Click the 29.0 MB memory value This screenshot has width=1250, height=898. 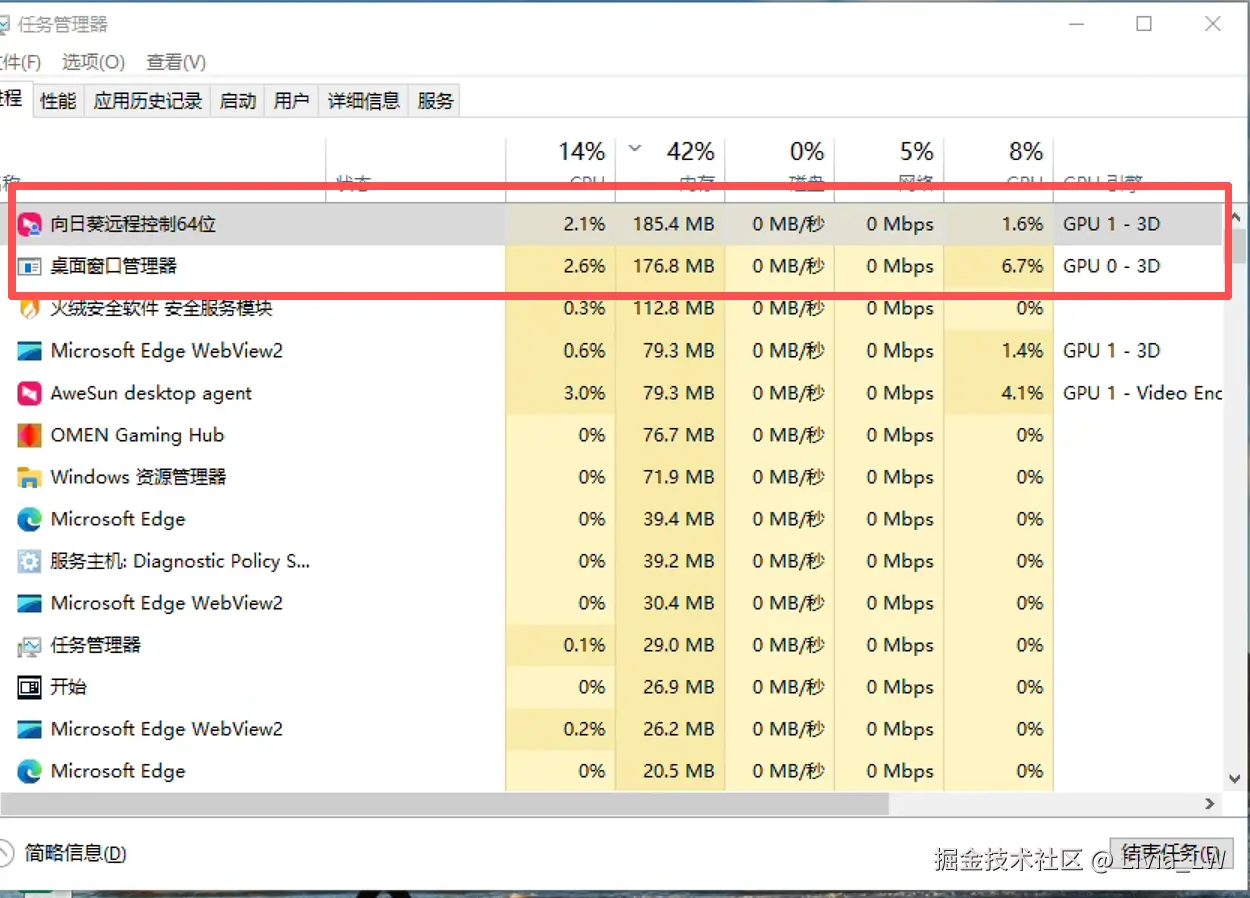pos(679,645)
